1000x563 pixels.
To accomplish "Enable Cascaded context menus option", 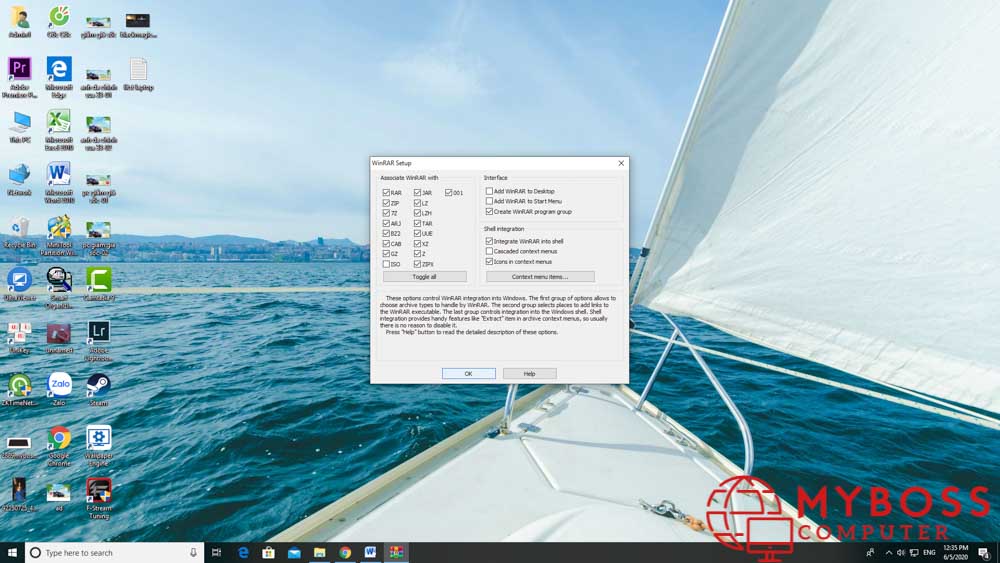I will click(490, 252).
